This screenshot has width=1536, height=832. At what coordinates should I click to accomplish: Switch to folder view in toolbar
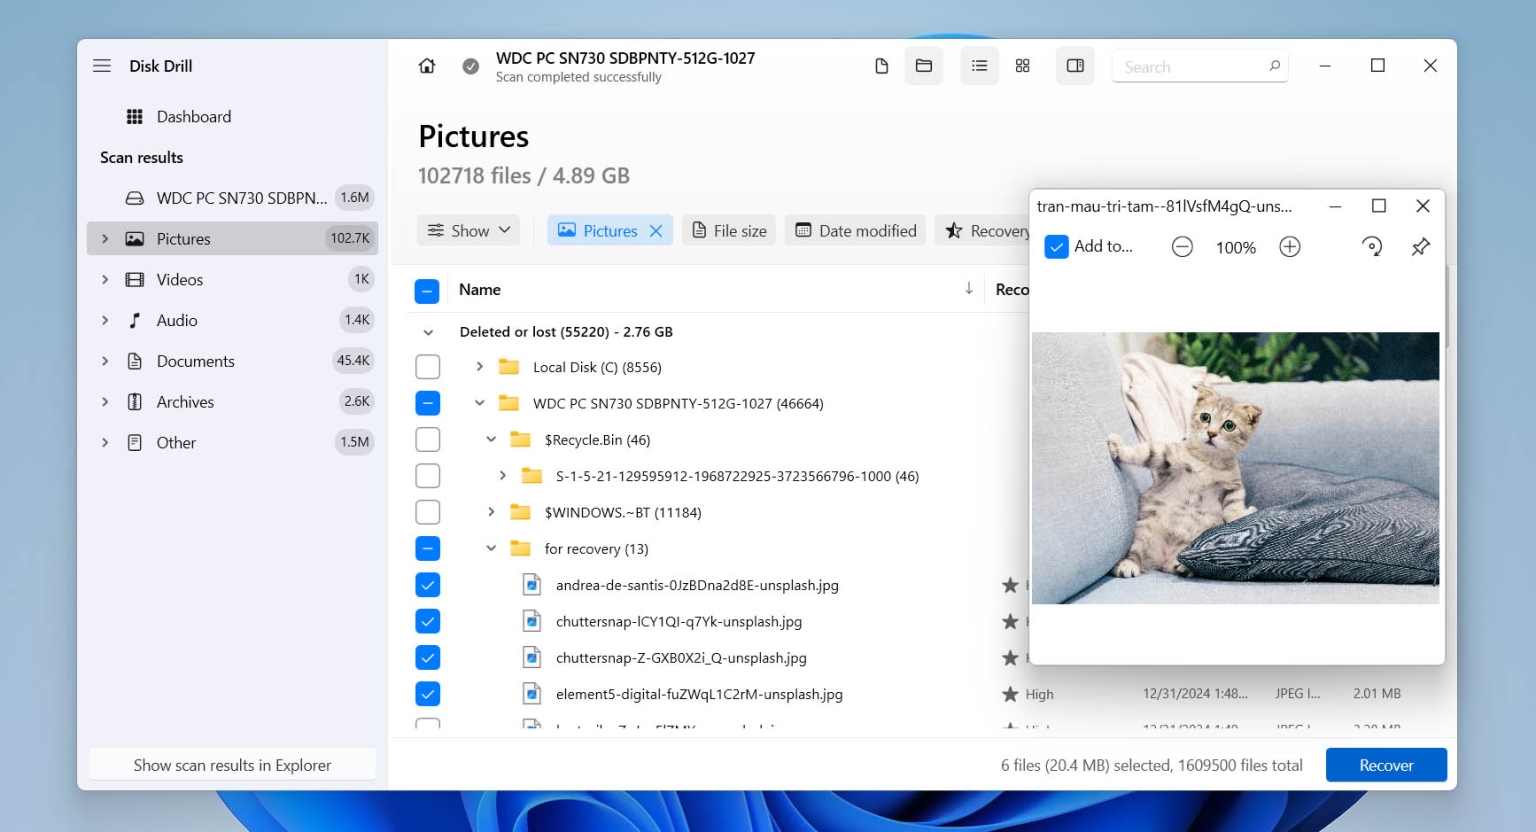923,65
